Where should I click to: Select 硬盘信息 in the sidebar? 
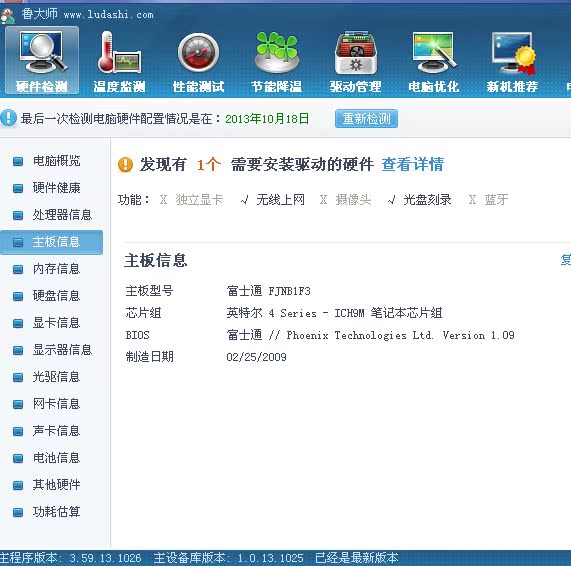(x=56, y=296)
